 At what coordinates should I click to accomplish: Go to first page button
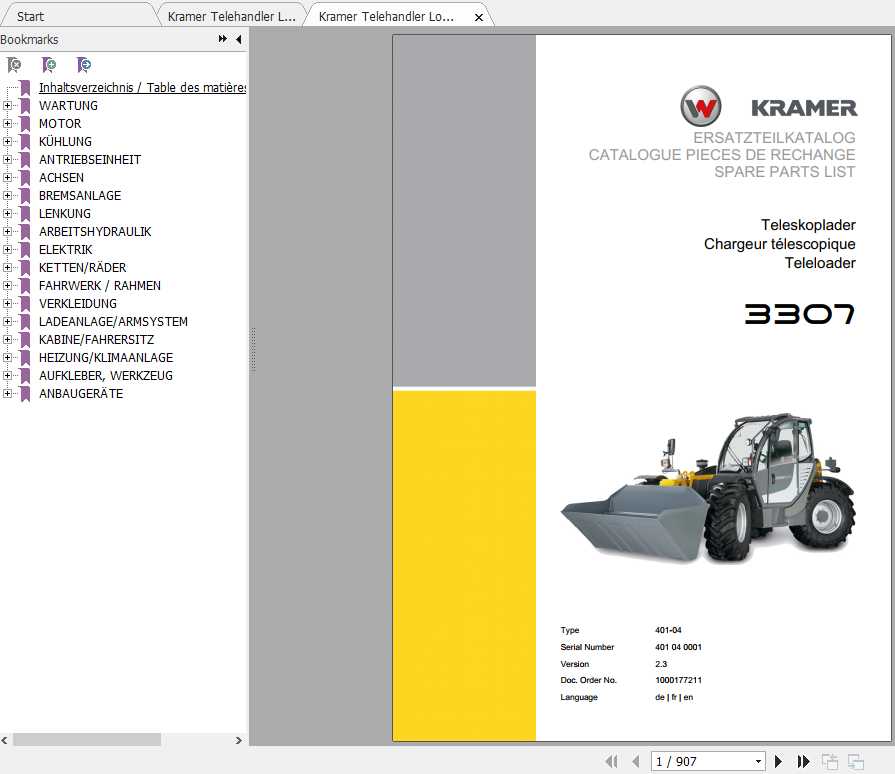(x=611, y=761)
